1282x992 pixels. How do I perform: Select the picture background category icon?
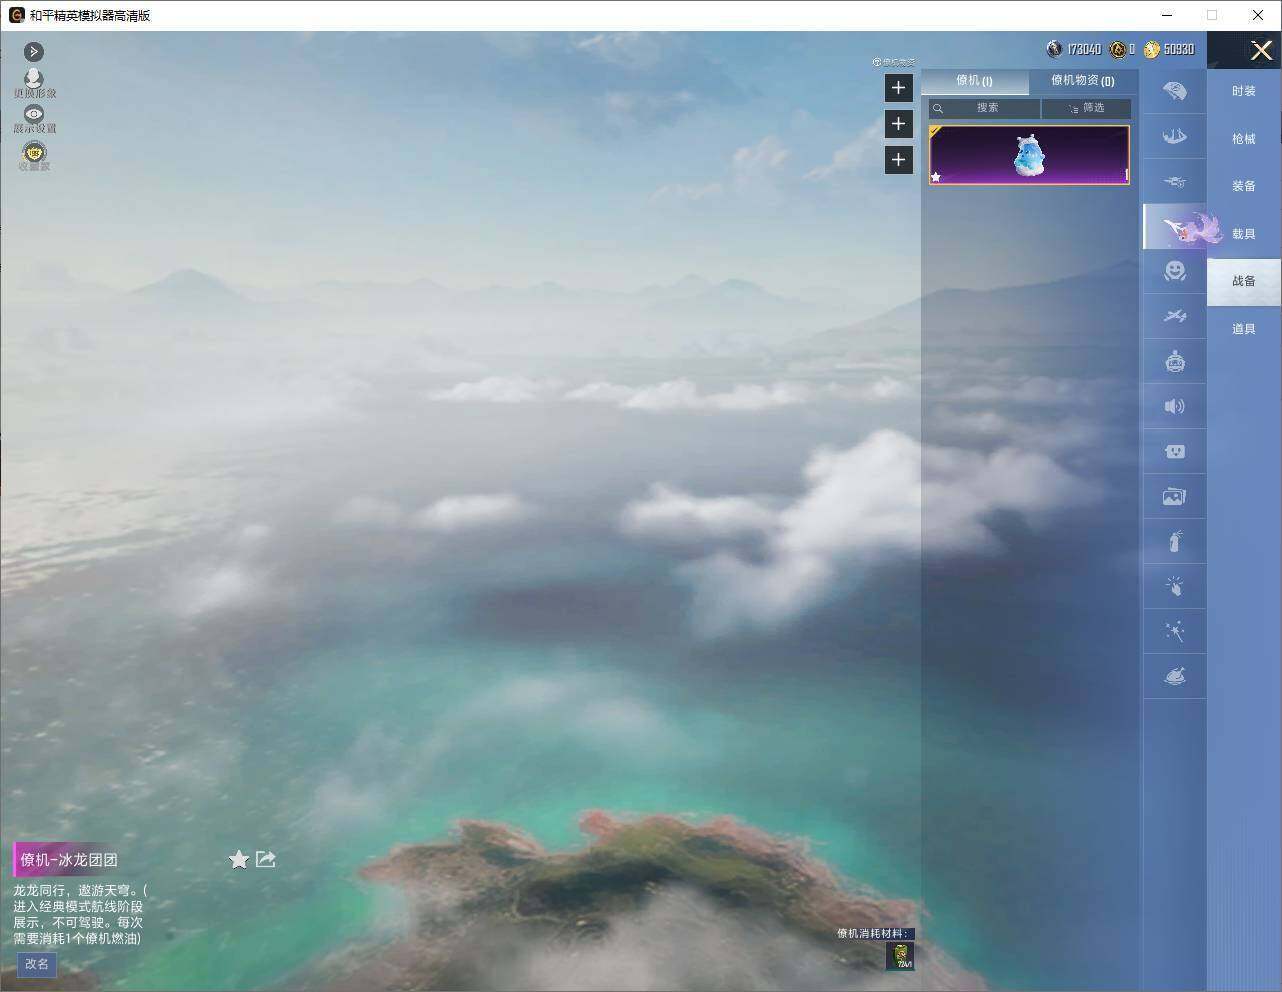click(1175, 496)
